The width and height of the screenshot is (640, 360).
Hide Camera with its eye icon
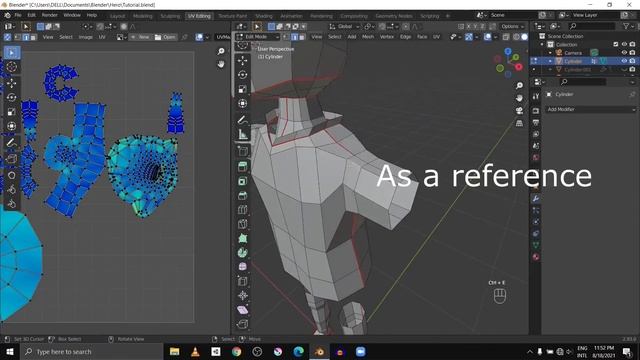click(624, 53)
